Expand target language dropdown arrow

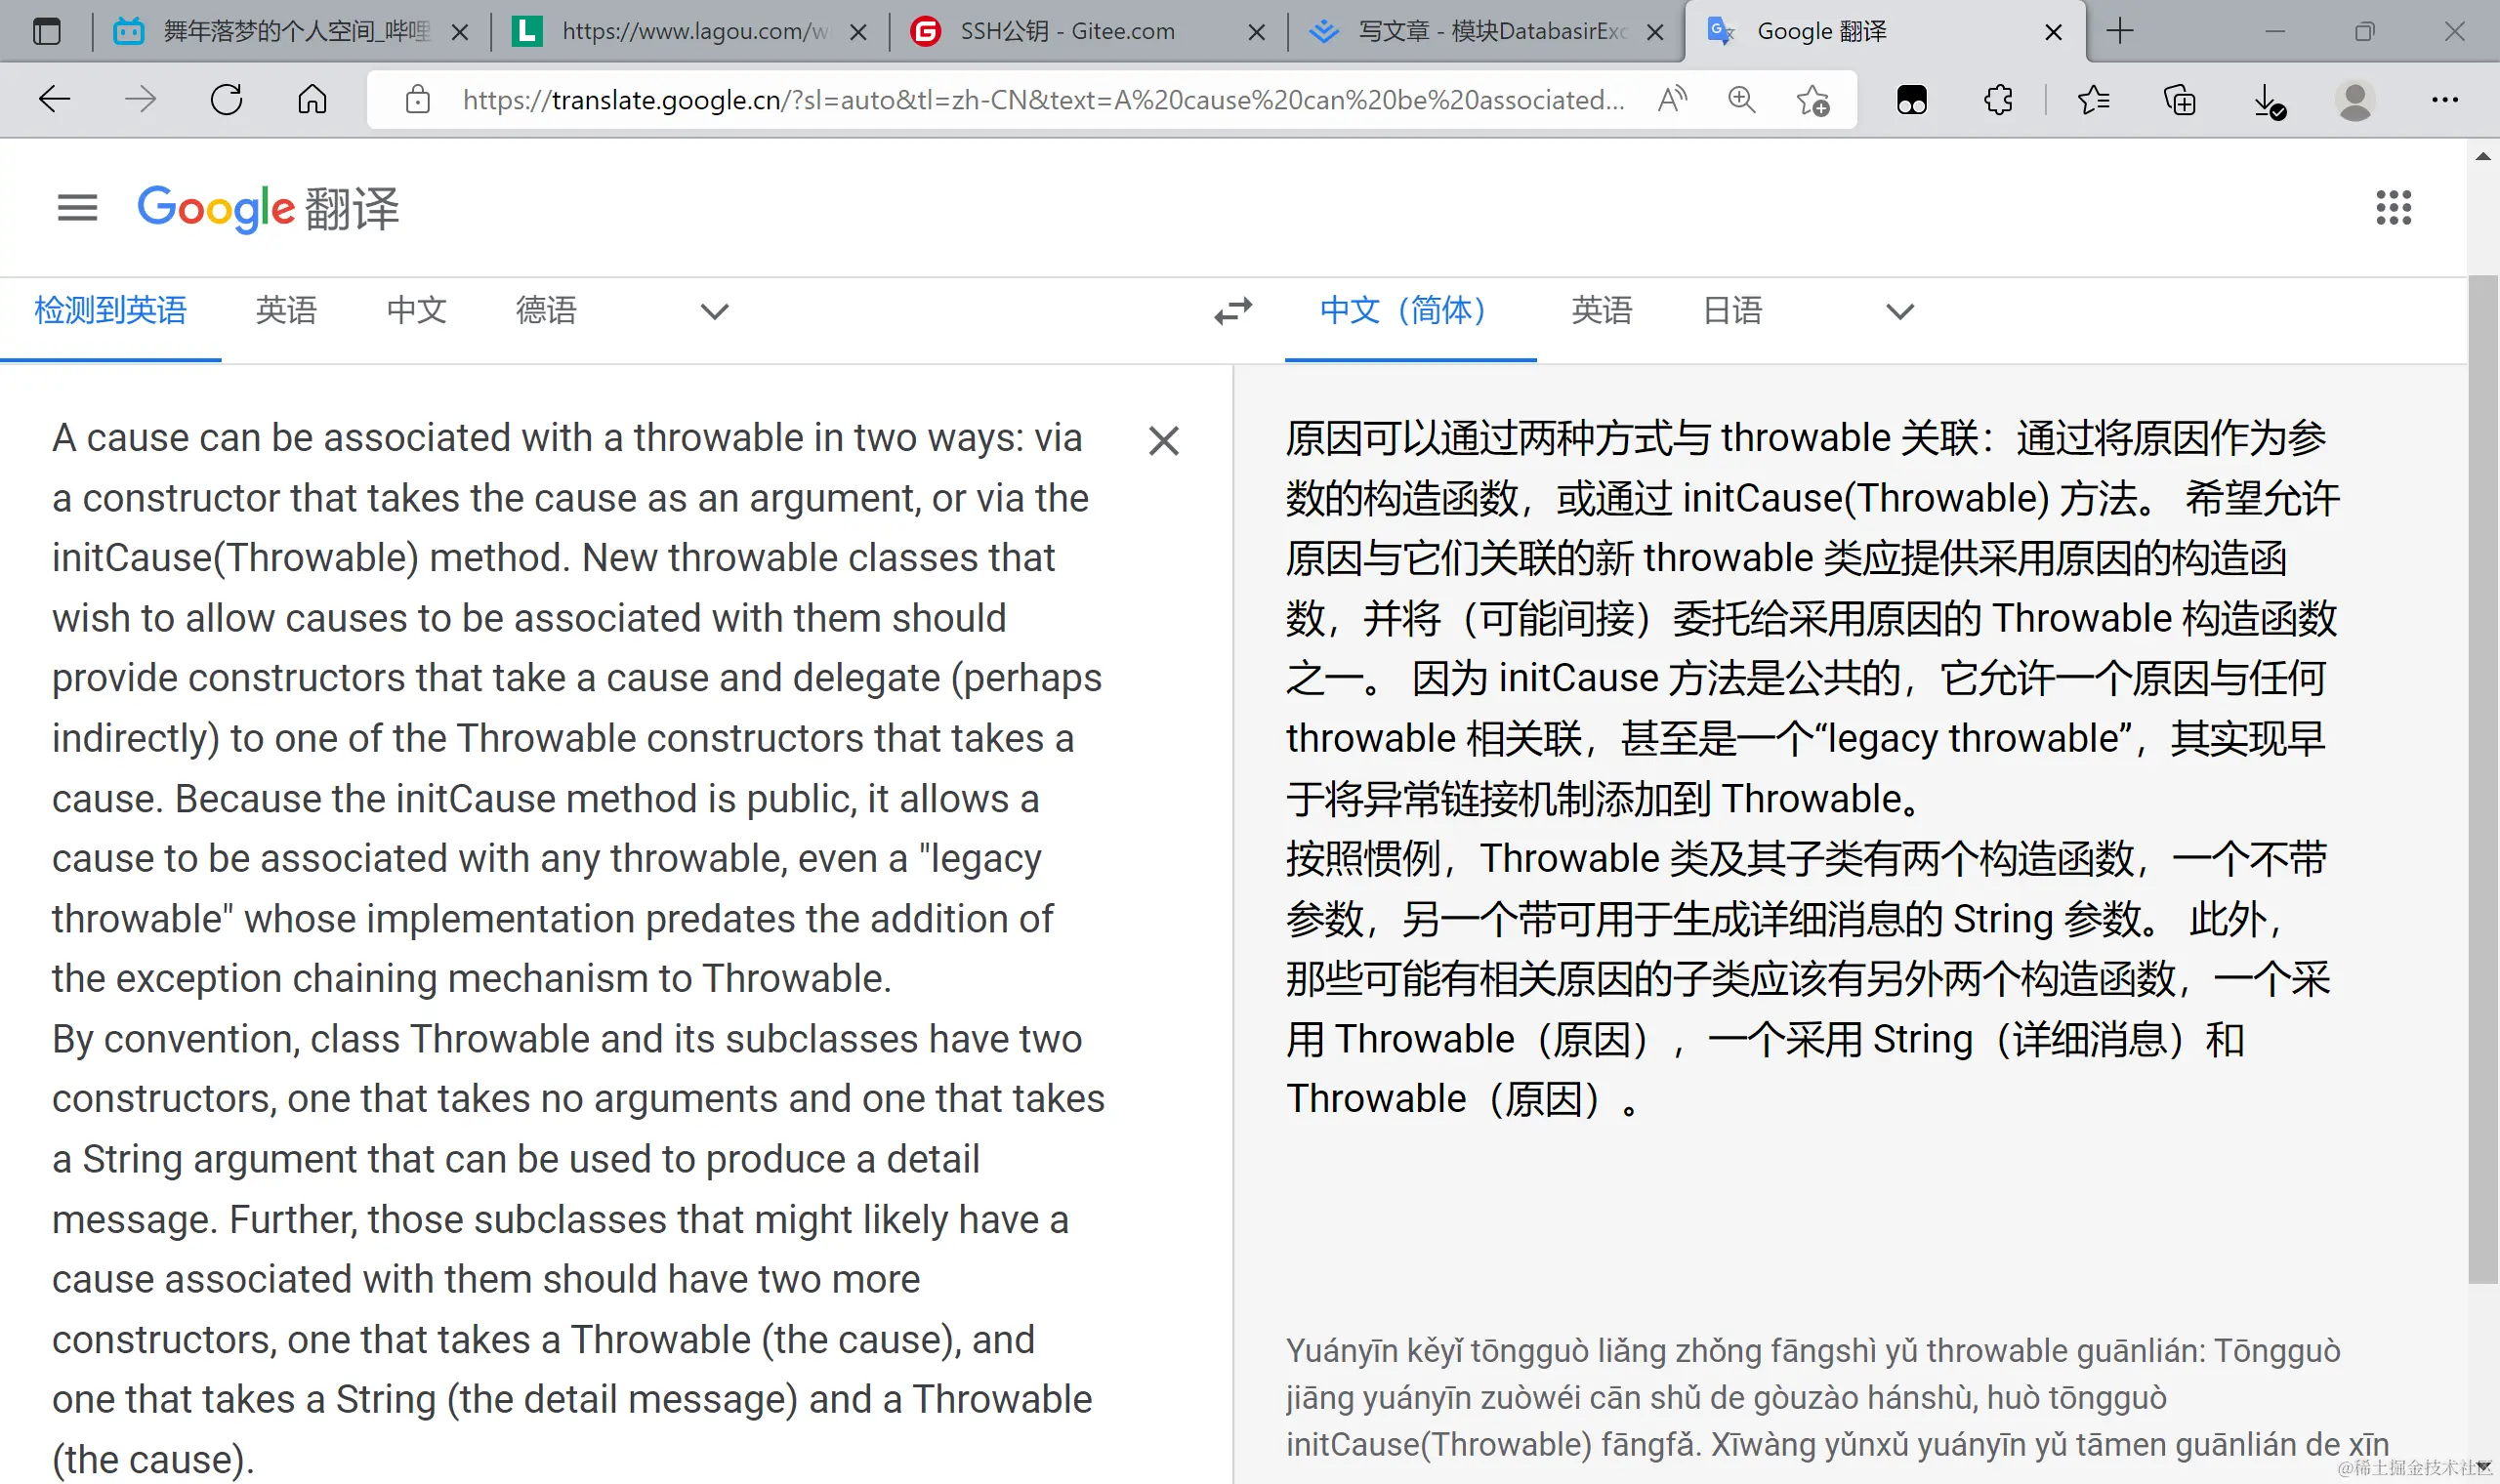(x=1900, y=311)
